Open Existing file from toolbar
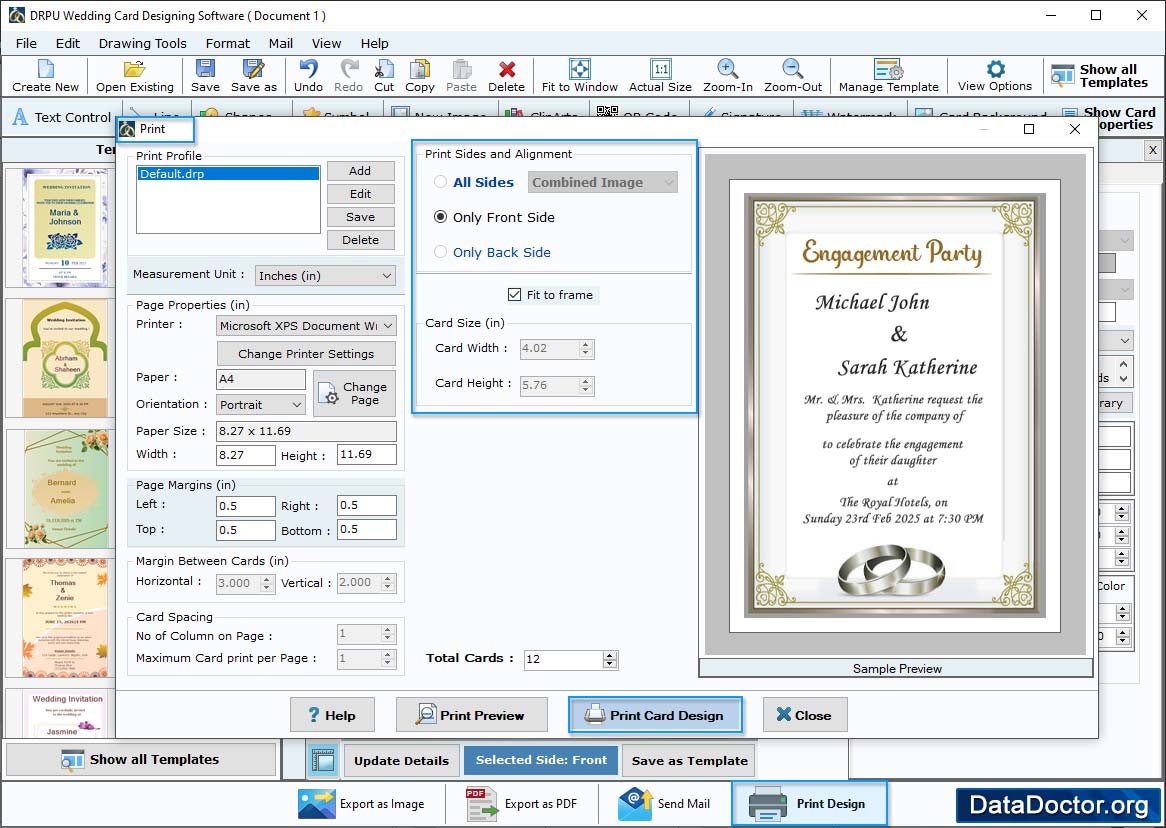1166x828 pixels. point(135,76)
